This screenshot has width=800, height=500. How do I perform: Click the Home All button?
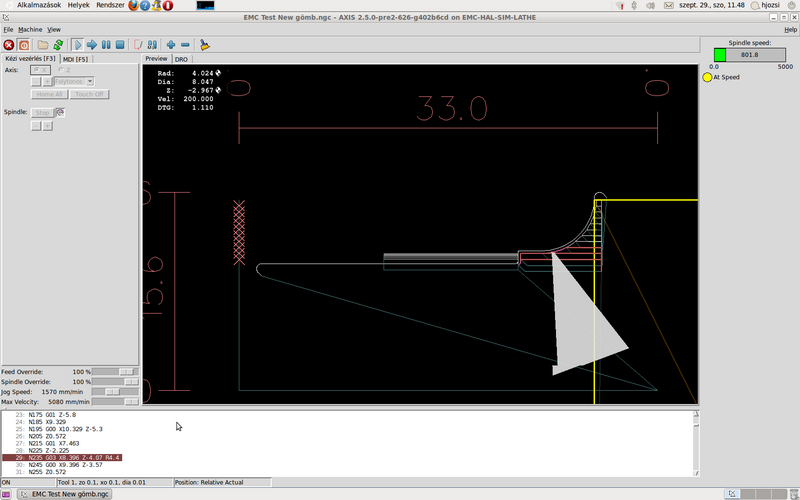tap(49, 93)
